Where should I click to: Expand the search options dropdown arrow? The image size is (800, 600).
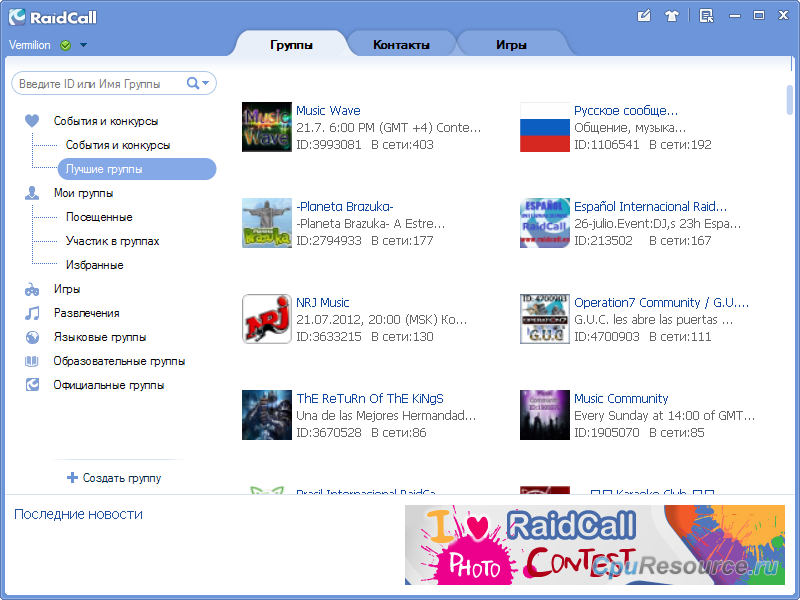tap(205, 83)
